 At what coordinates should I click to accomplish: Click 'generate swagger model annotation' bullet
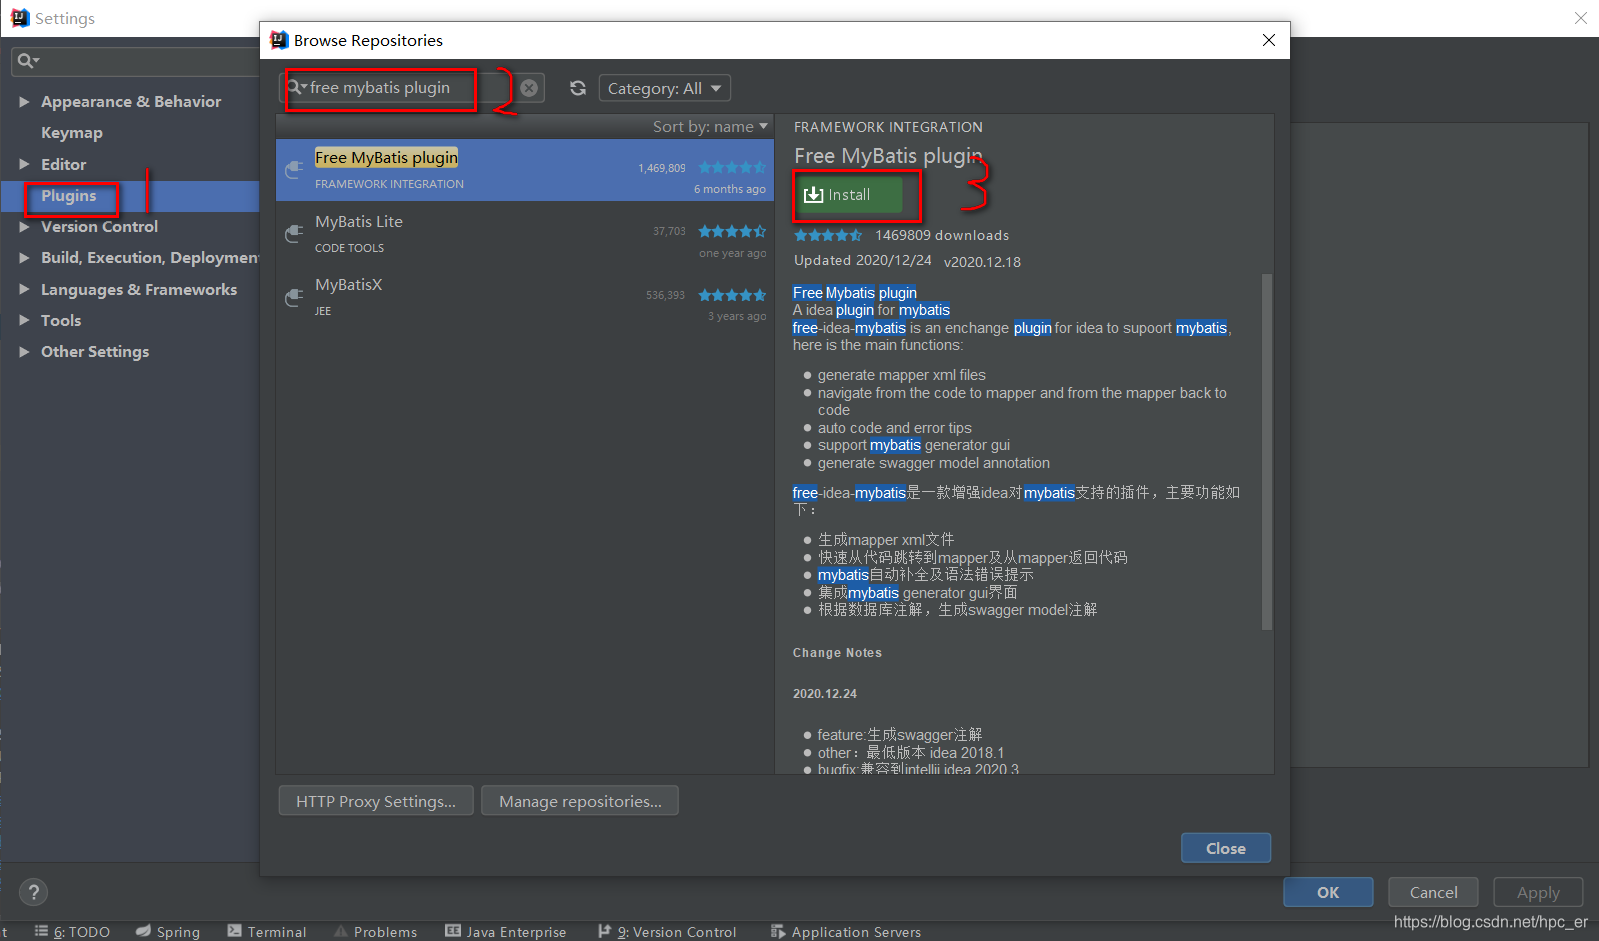pos(934,463)
